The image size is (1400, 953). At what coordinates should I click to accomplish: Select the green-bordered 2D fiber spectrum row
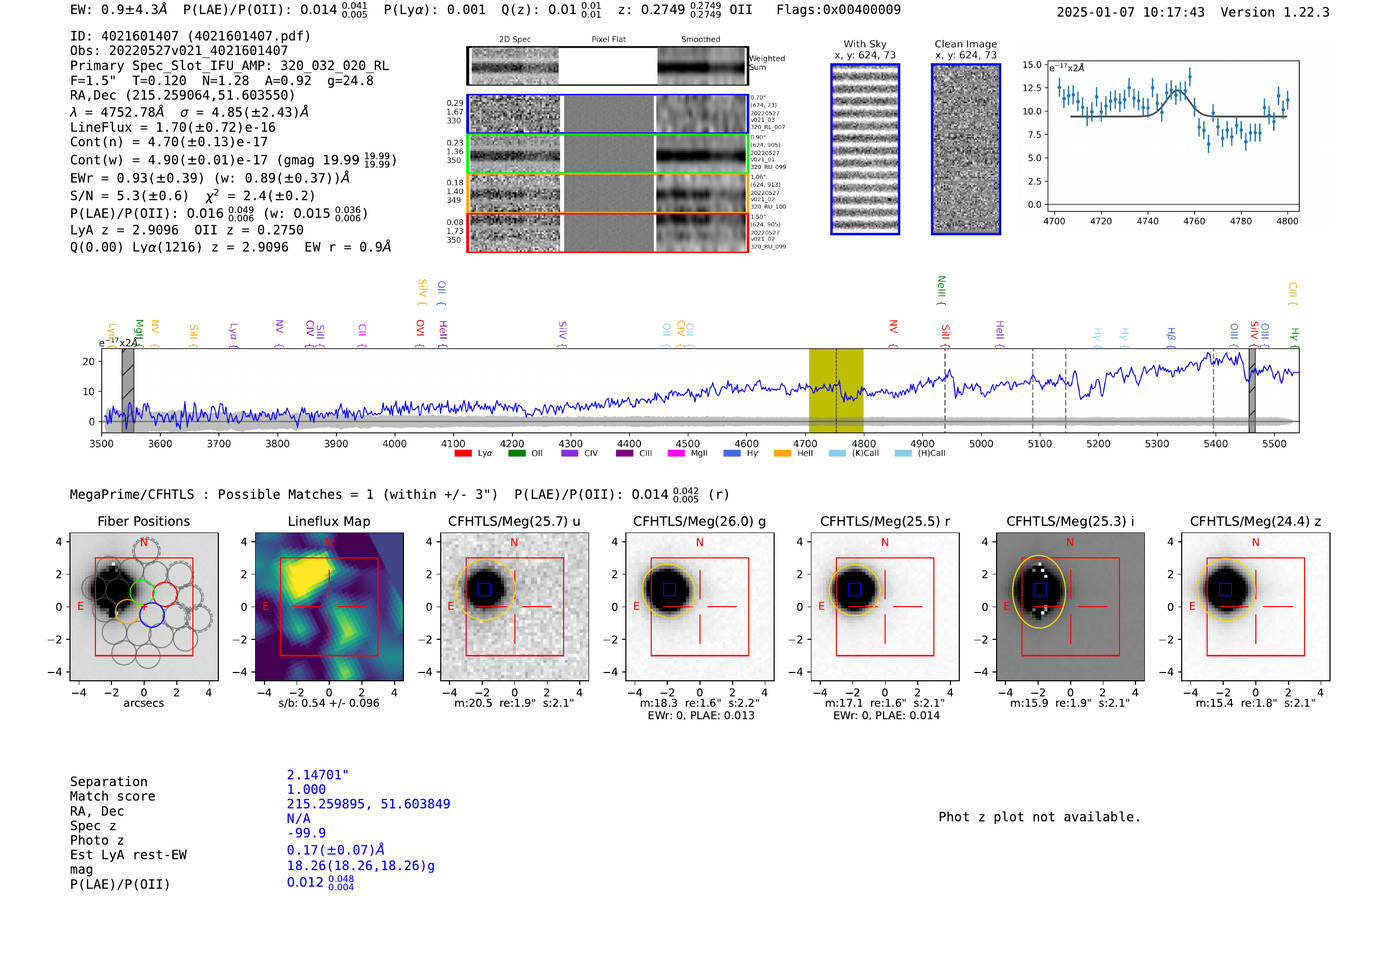coord(608,154)
